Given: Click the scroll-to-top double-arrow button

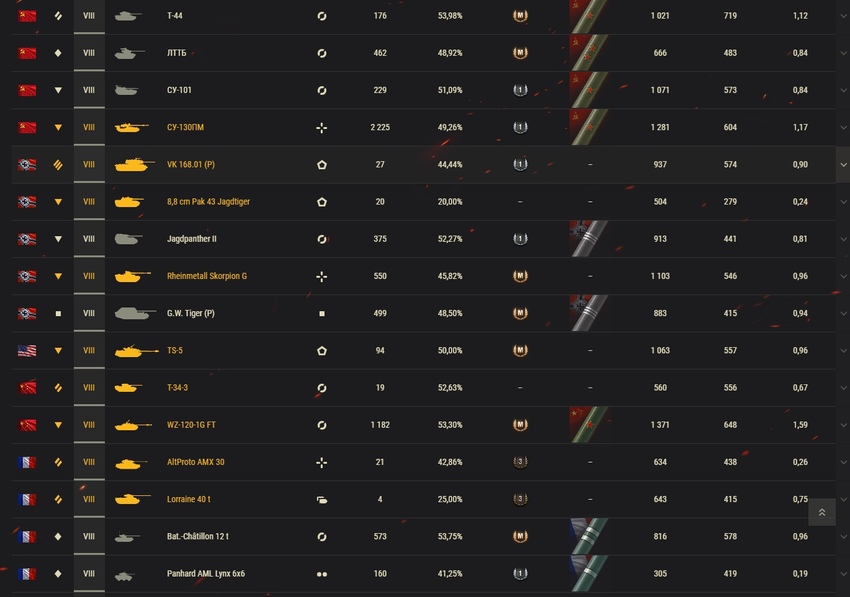Looking at the screenshot, I should click(x=822, y=512).
